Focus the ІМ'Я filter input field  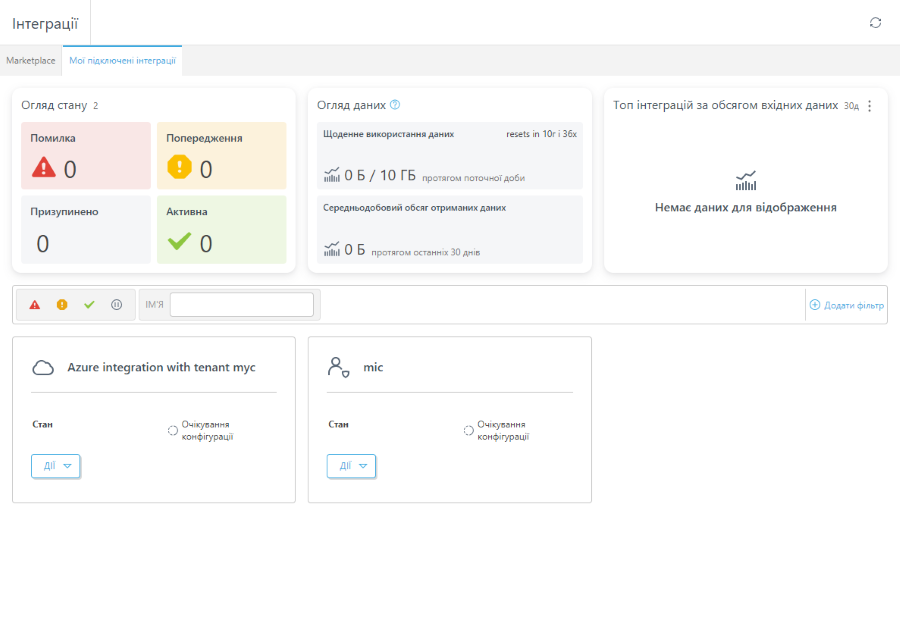pyautogui.click(x=242, y=304)
